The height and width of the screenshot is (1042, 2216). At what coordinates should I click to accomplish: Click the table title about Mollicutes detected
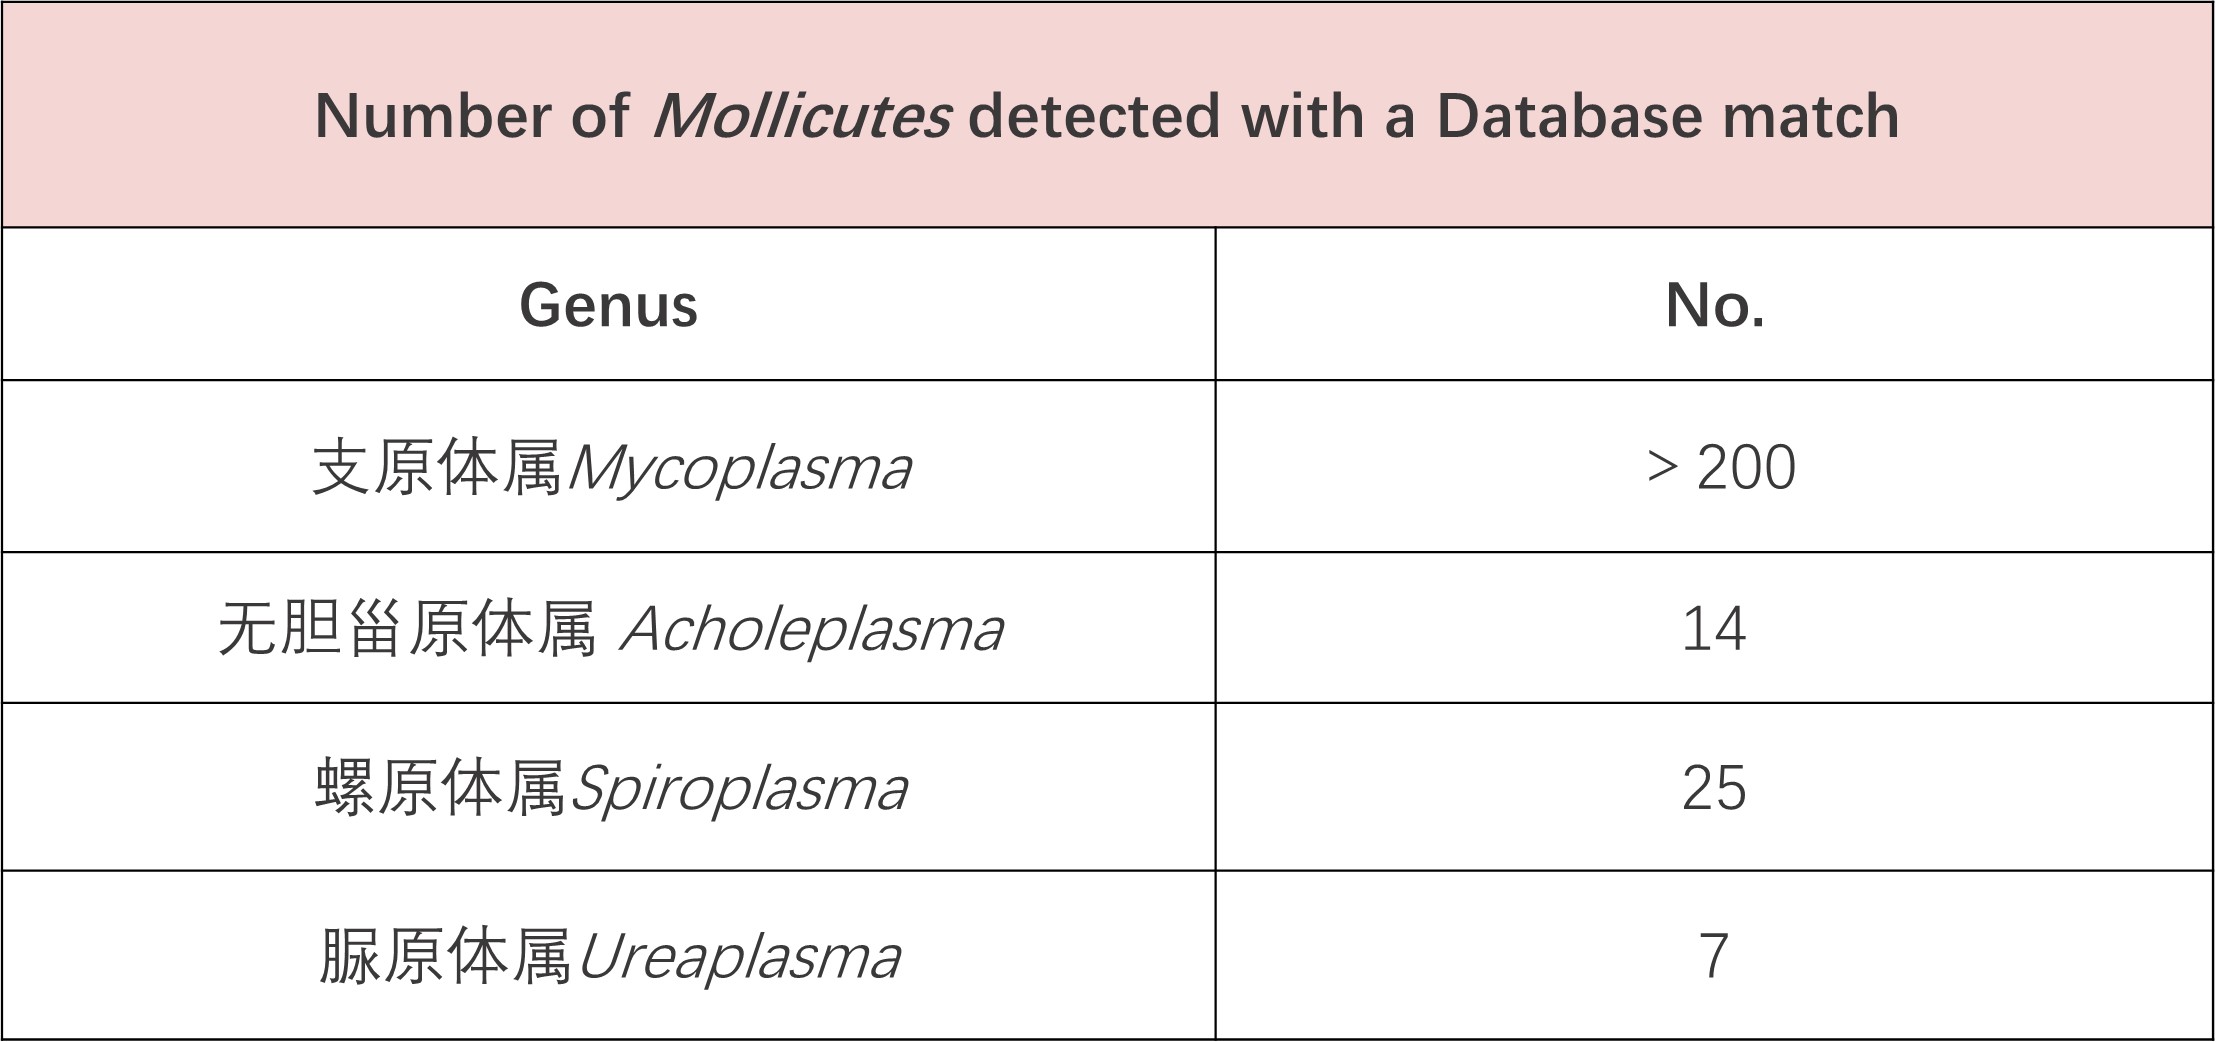(1107, 116)
